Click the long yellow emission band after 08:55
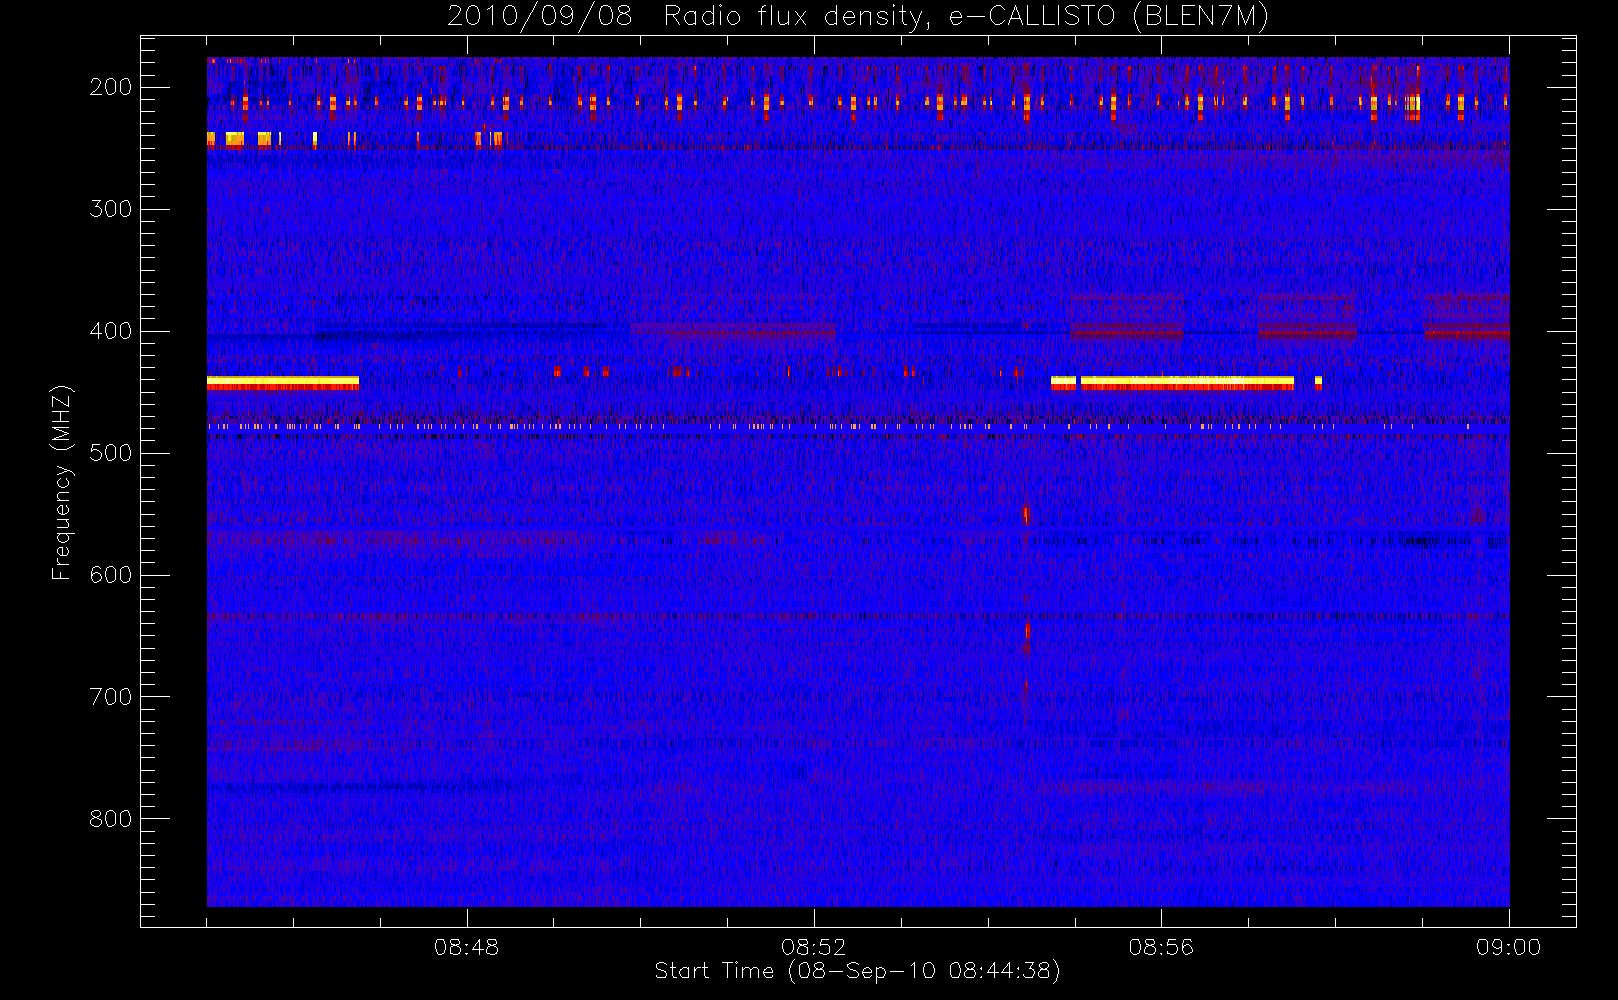The width and height of the screenshot is (1618, 1000). click(1187, 382)
